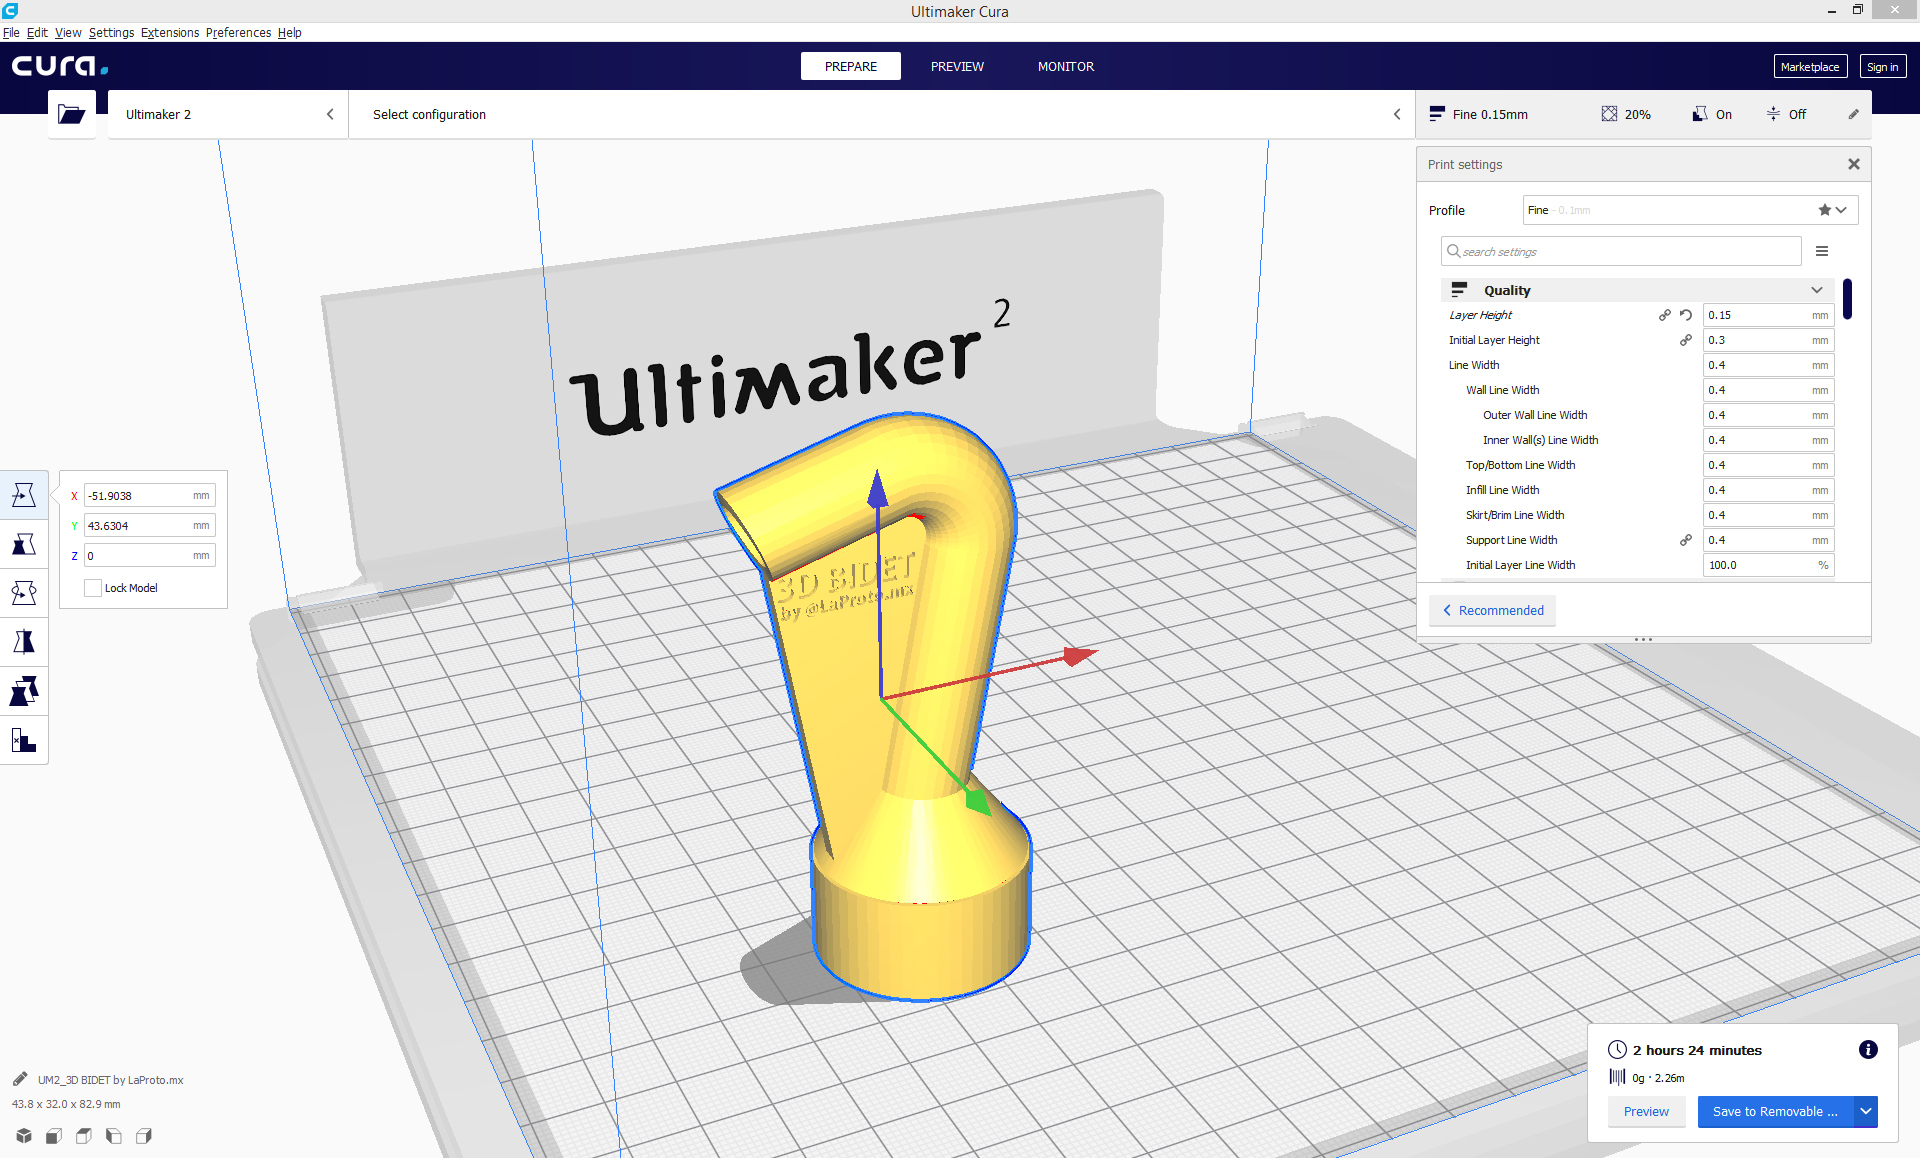The image size is (1920, 1158).
Task: Reset Layer Height with the revert arrow
Action: (1686, 315)
